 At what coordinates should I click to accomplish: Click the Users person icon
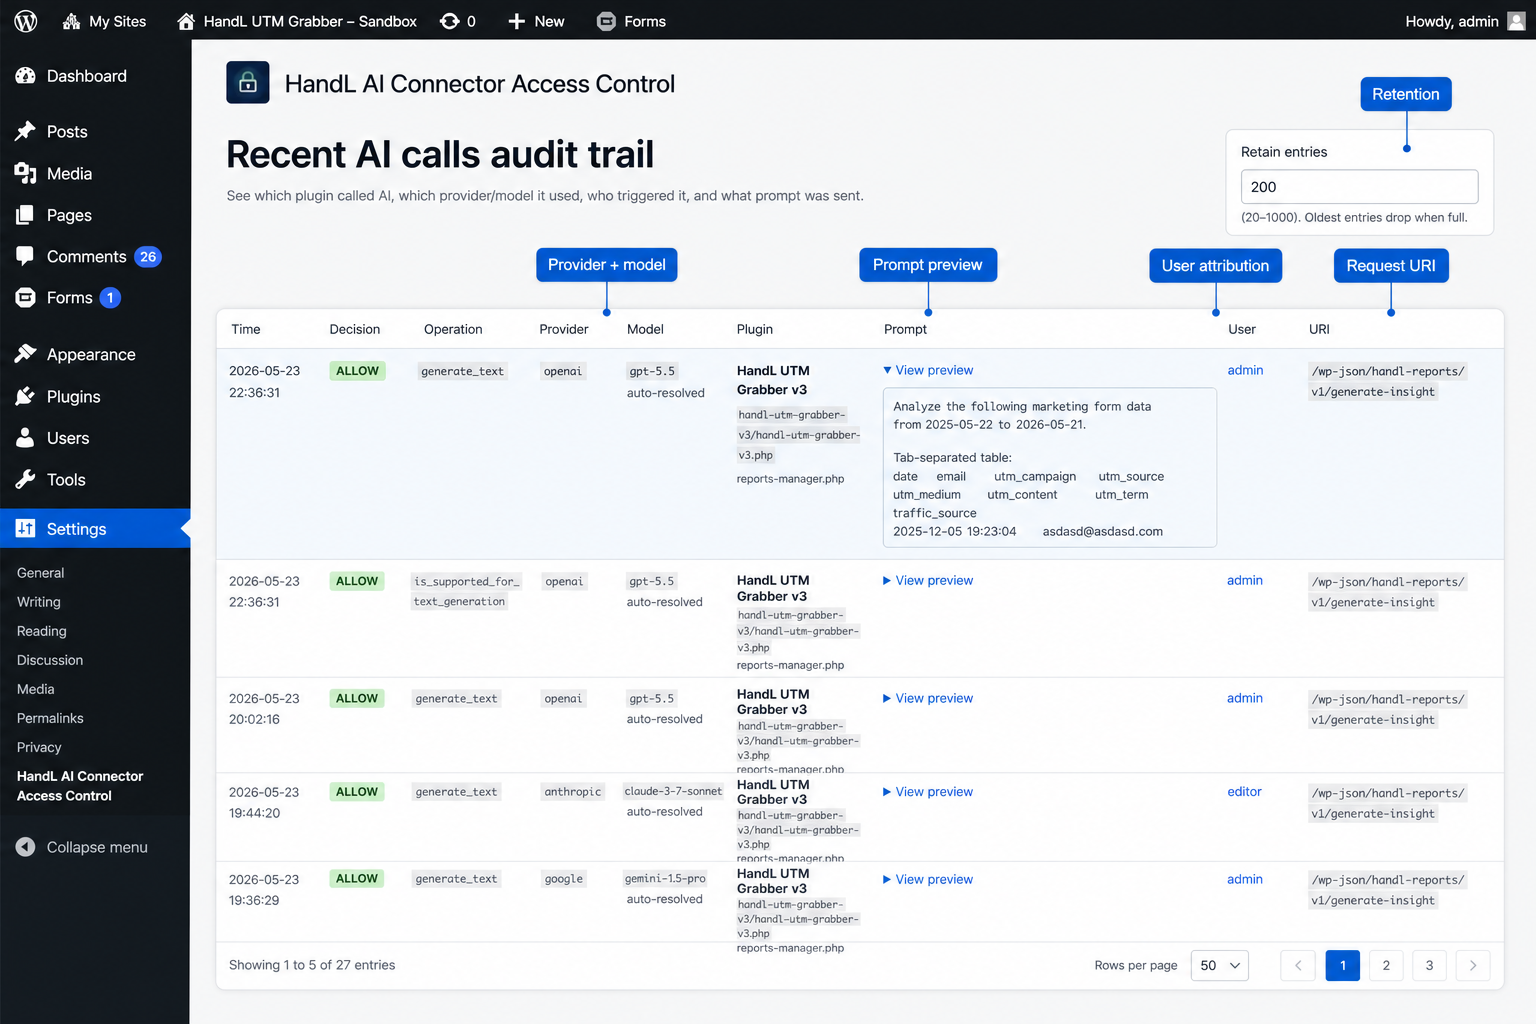(x=26, y=438)
